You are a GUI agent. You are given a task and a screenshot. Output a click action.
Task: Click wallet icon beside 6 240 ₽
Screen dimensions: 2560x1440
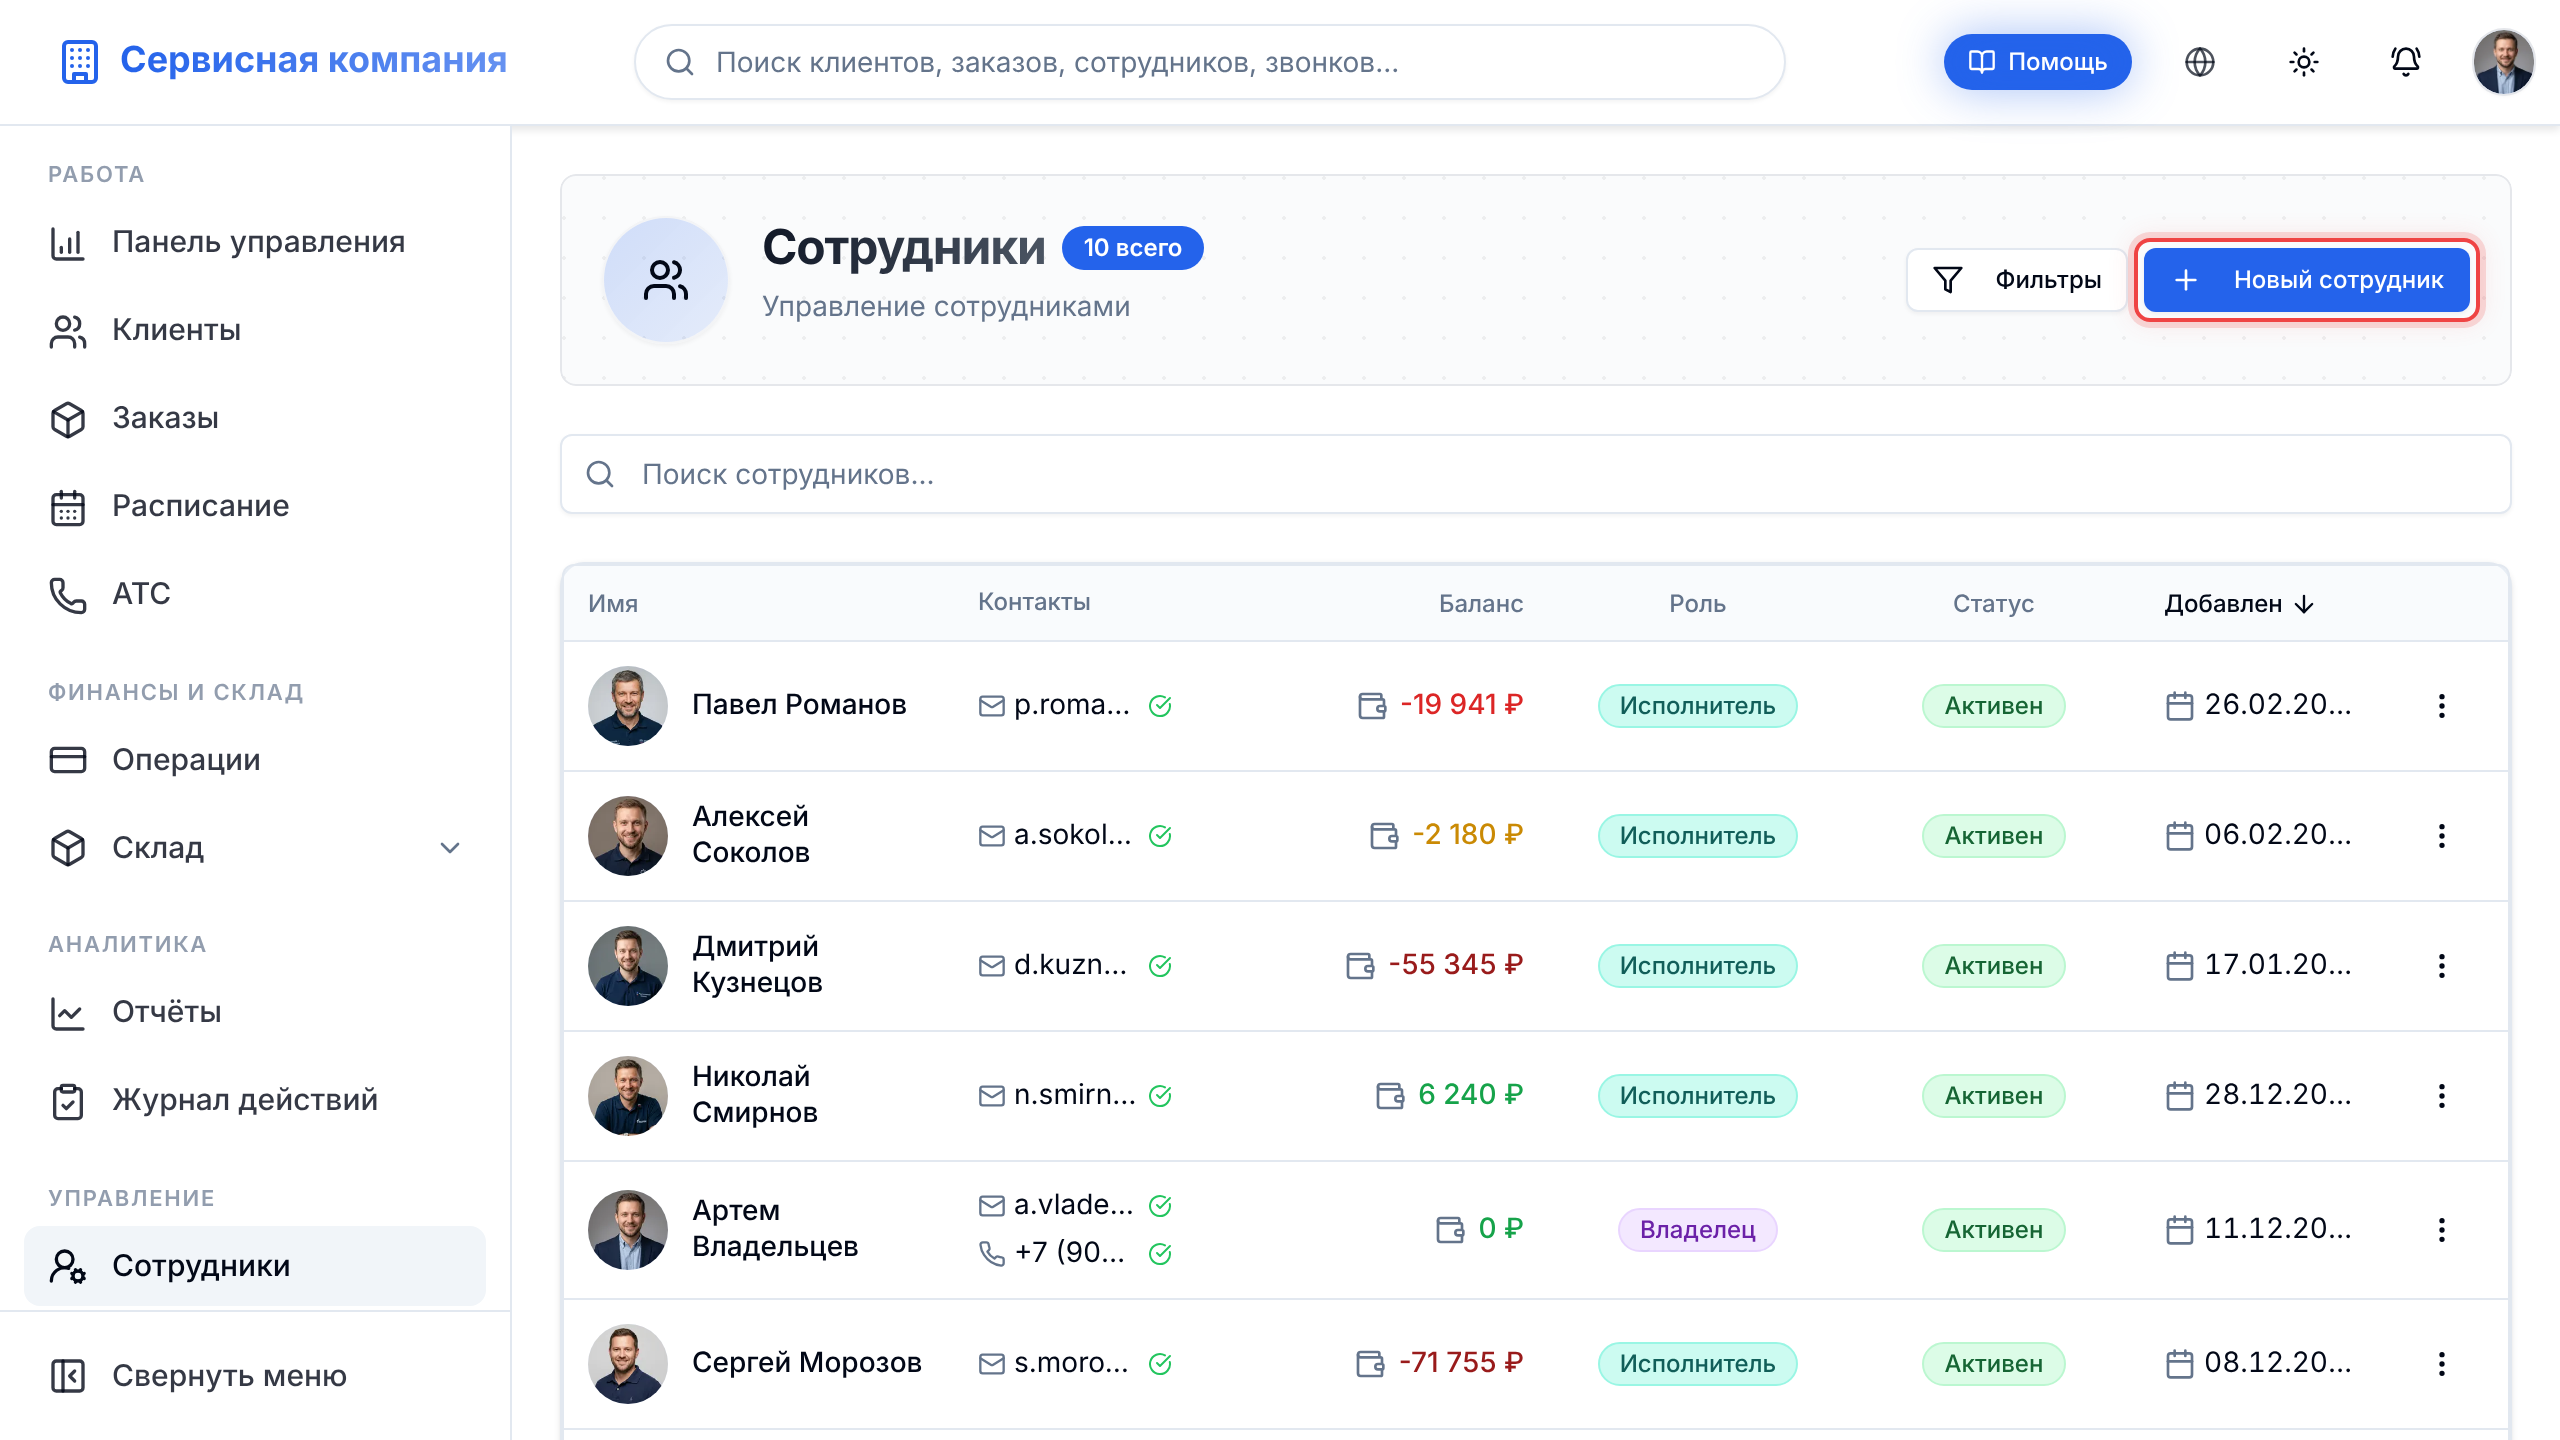[x=1390, y=1096]
